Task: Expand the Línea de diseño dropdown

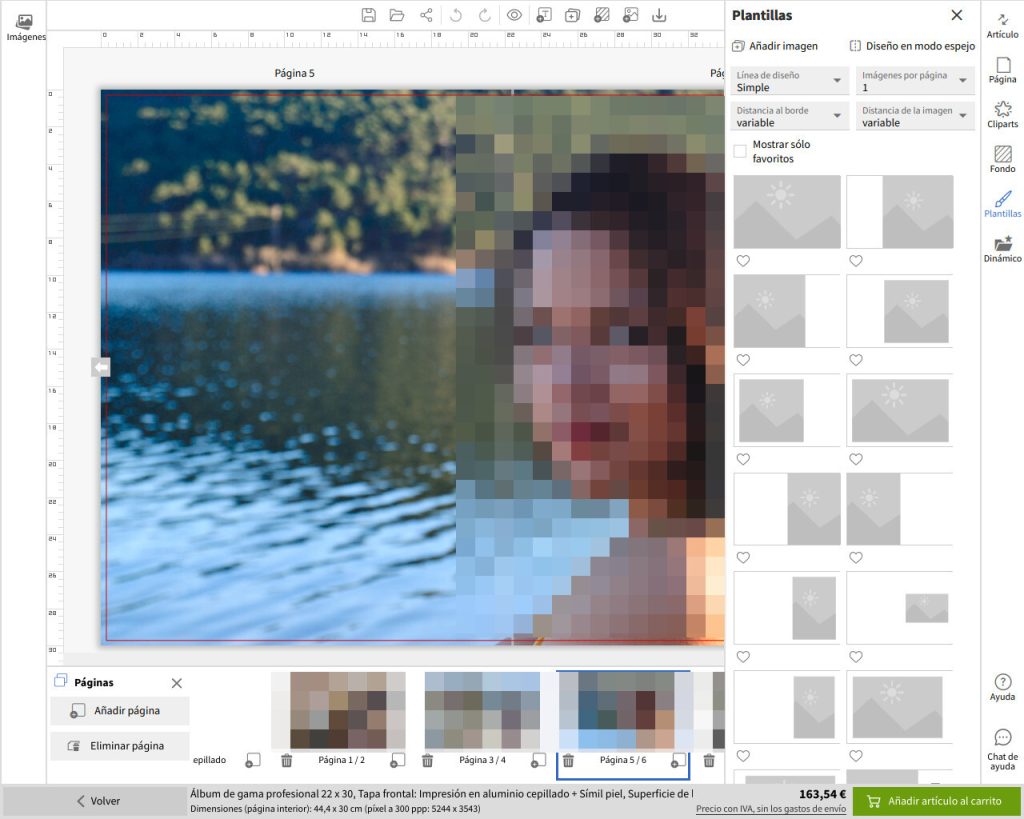Action: pyautogui.click(x=789, y=81)
